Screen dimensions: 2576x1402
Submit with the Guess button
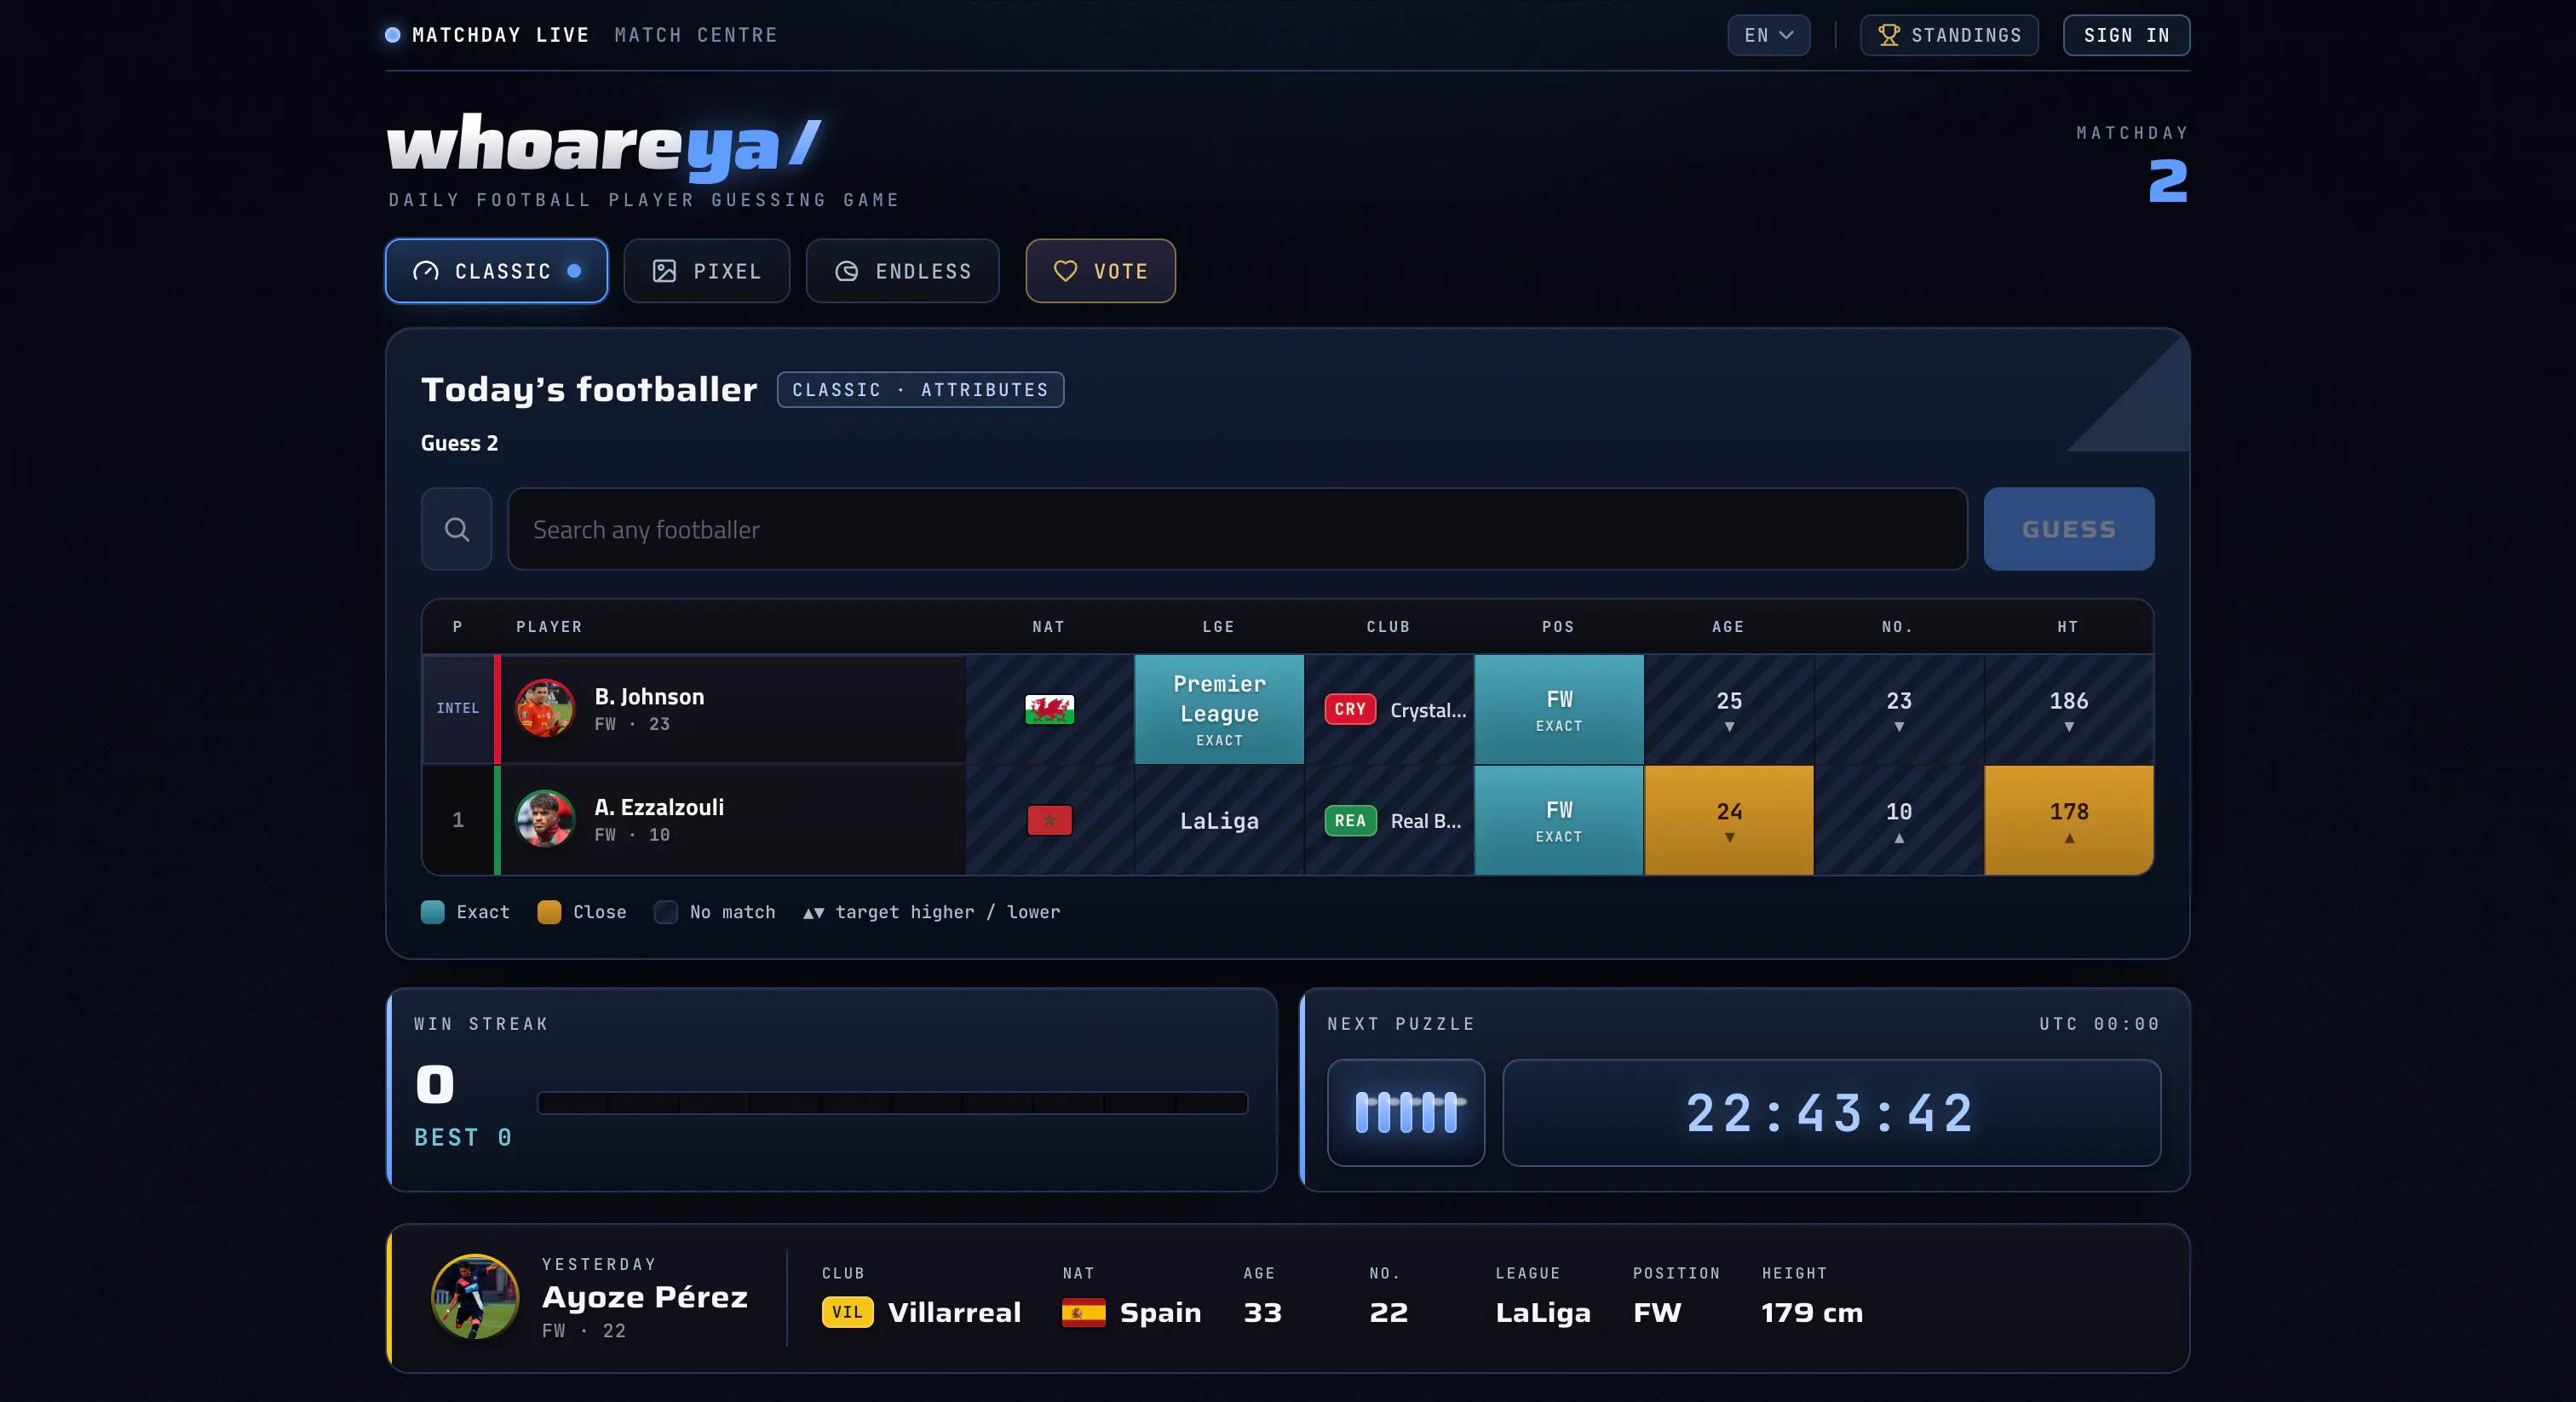point(2068,529)
